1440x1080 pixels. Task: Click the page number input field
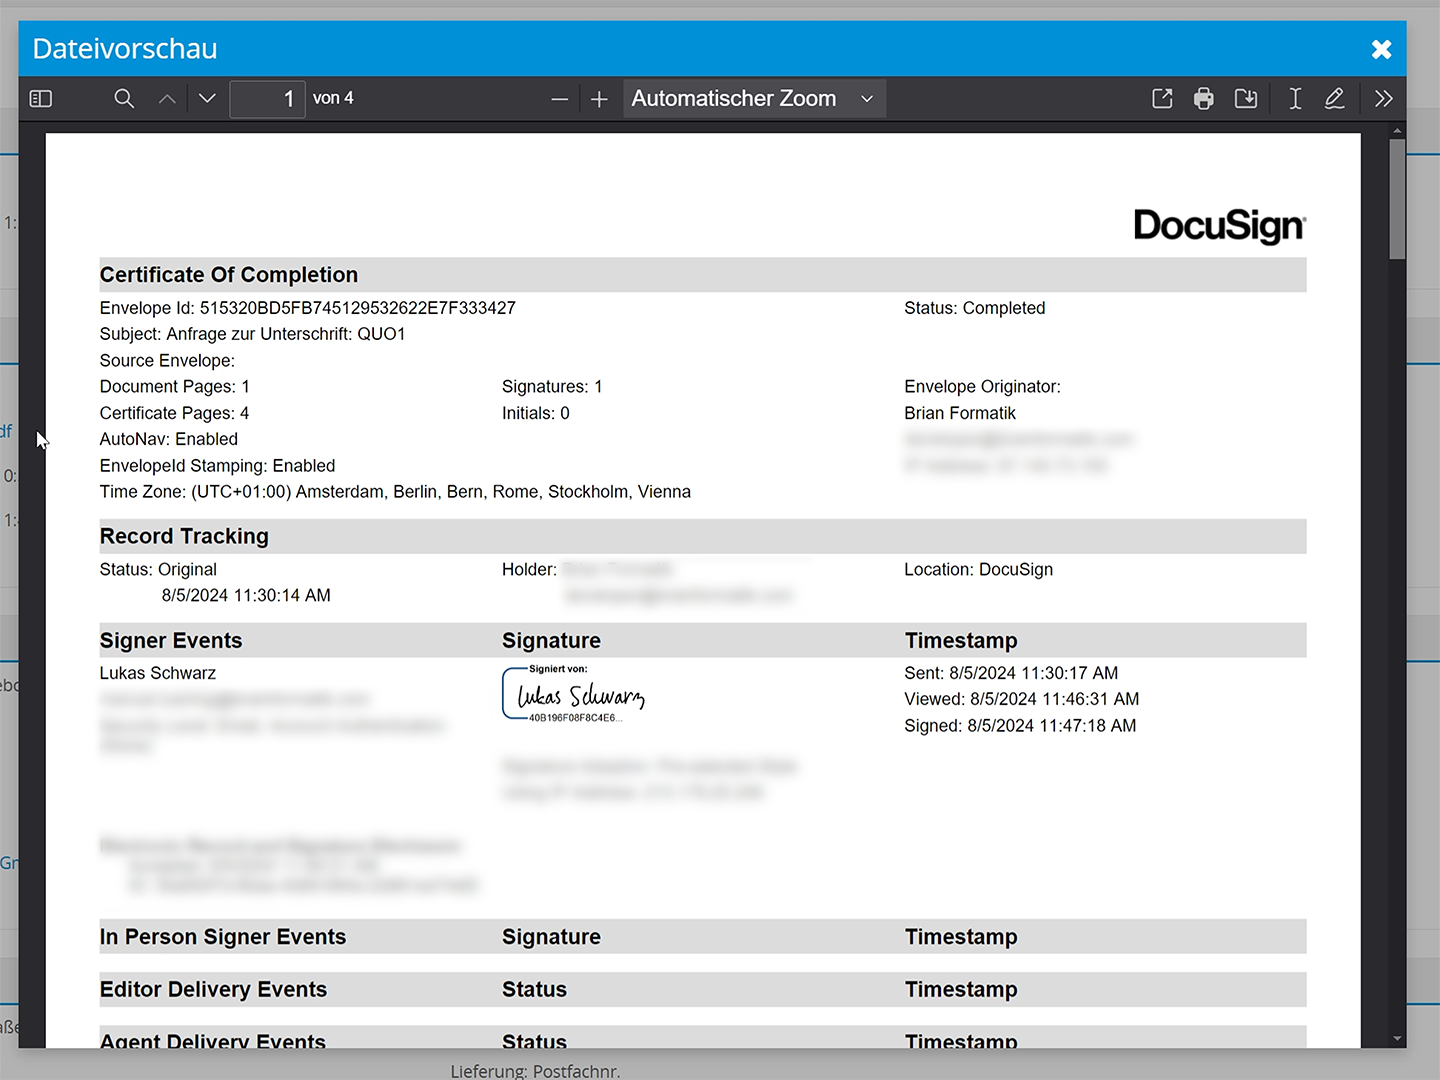tap(267, 99)
